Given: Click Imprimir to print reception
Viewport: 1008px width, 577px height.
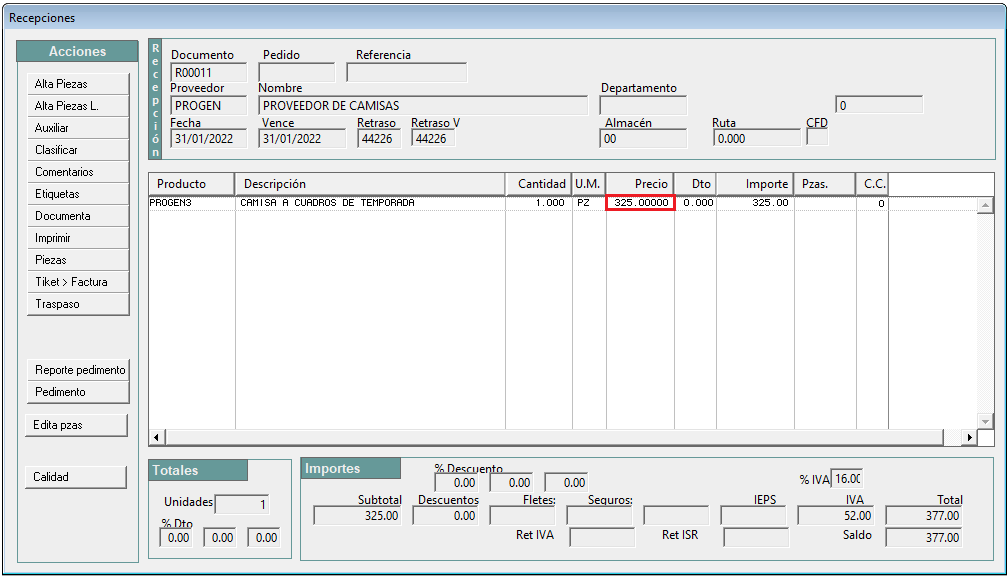Looking at the screenshot, I should 78,238.
